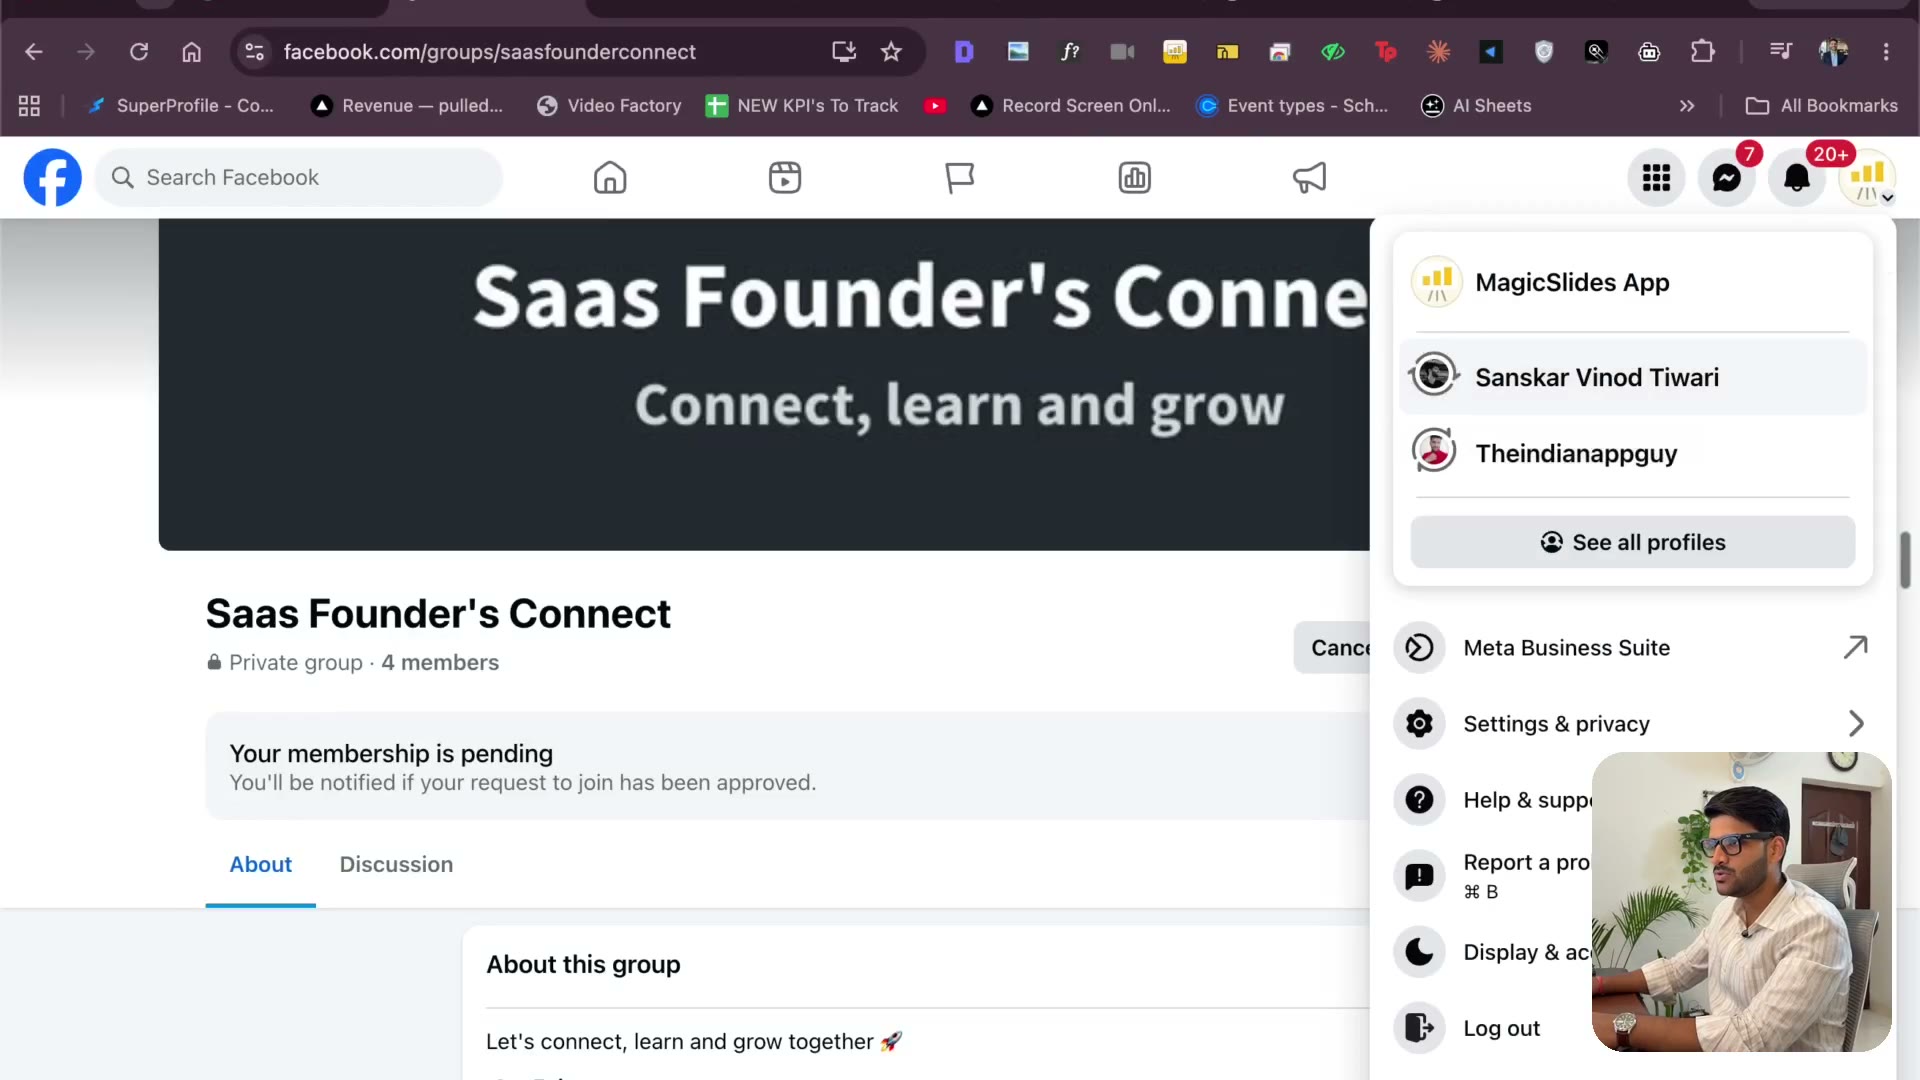The width and height of the screenshot is (1920, 1080).
Task: Open the AI Sheets bookmark
Action: click(x=1477, y=106)
